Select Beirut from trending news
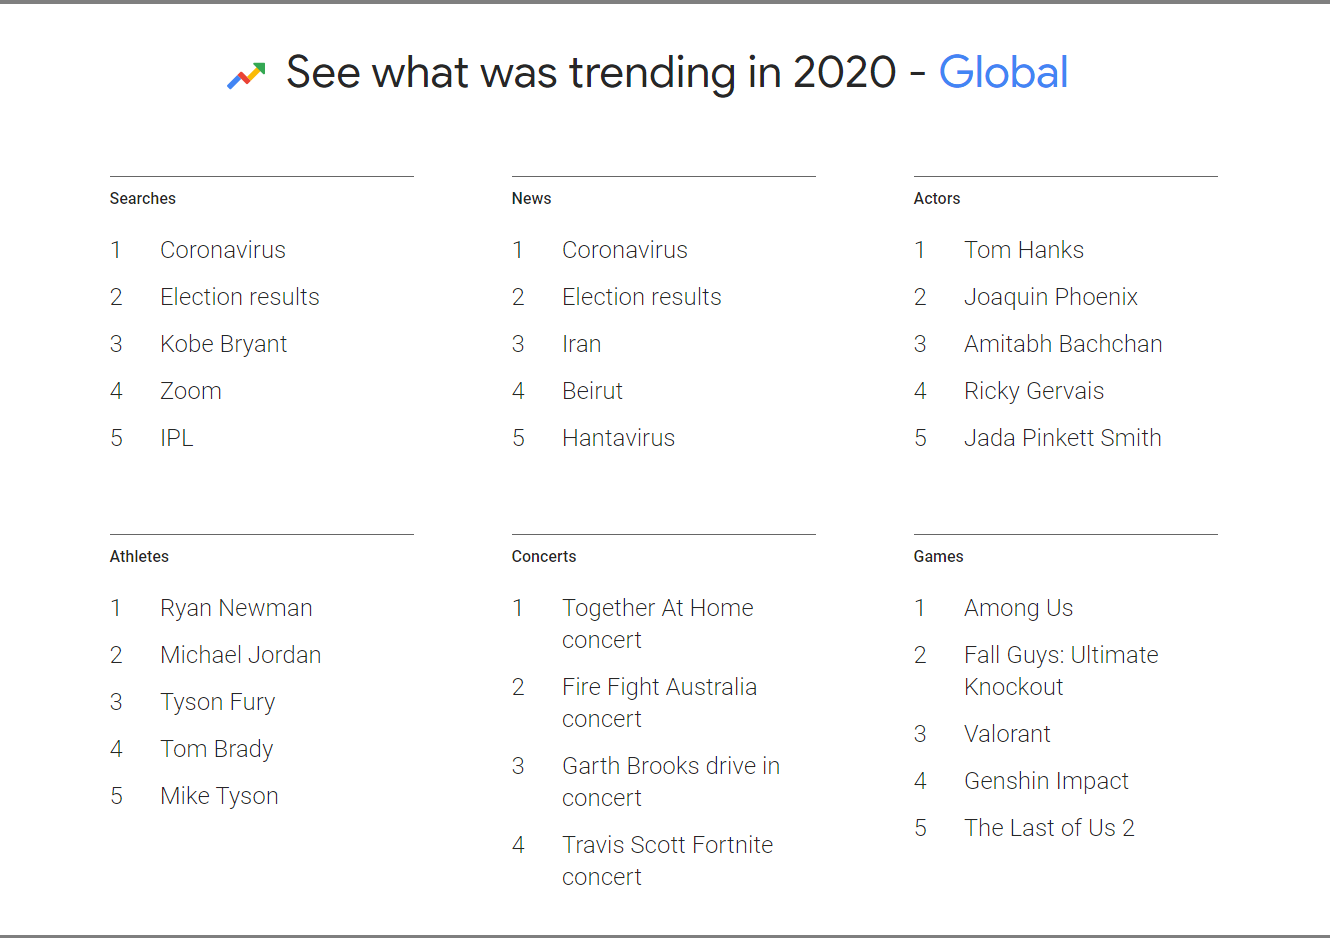This screenshot has width=1330, height=938. point(592,390)
